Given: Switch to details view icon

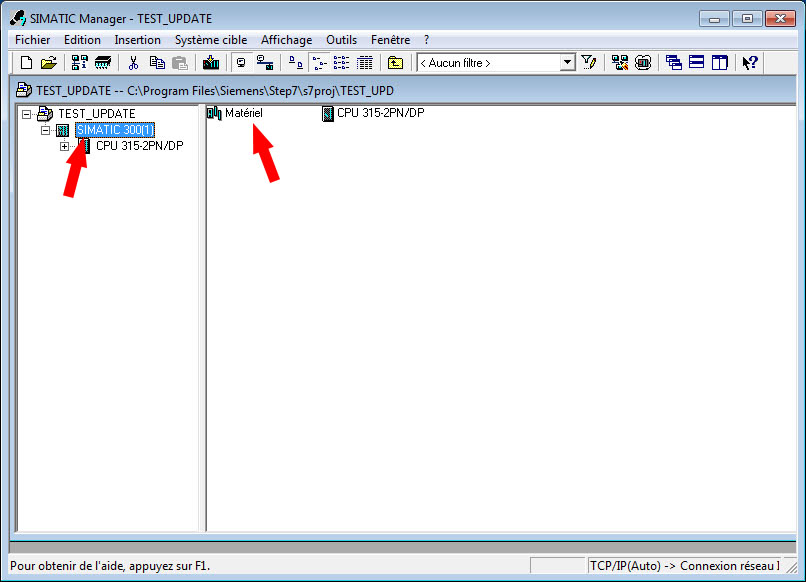Looking at the screenshot, I should (x=365, y=63).
